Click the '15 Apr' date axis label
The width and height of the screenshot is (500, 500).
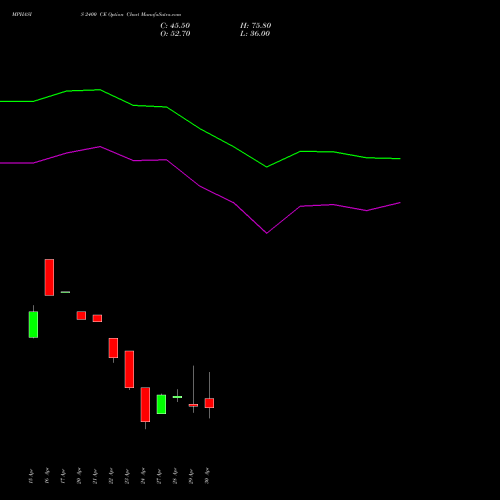[x=31, y=476]
